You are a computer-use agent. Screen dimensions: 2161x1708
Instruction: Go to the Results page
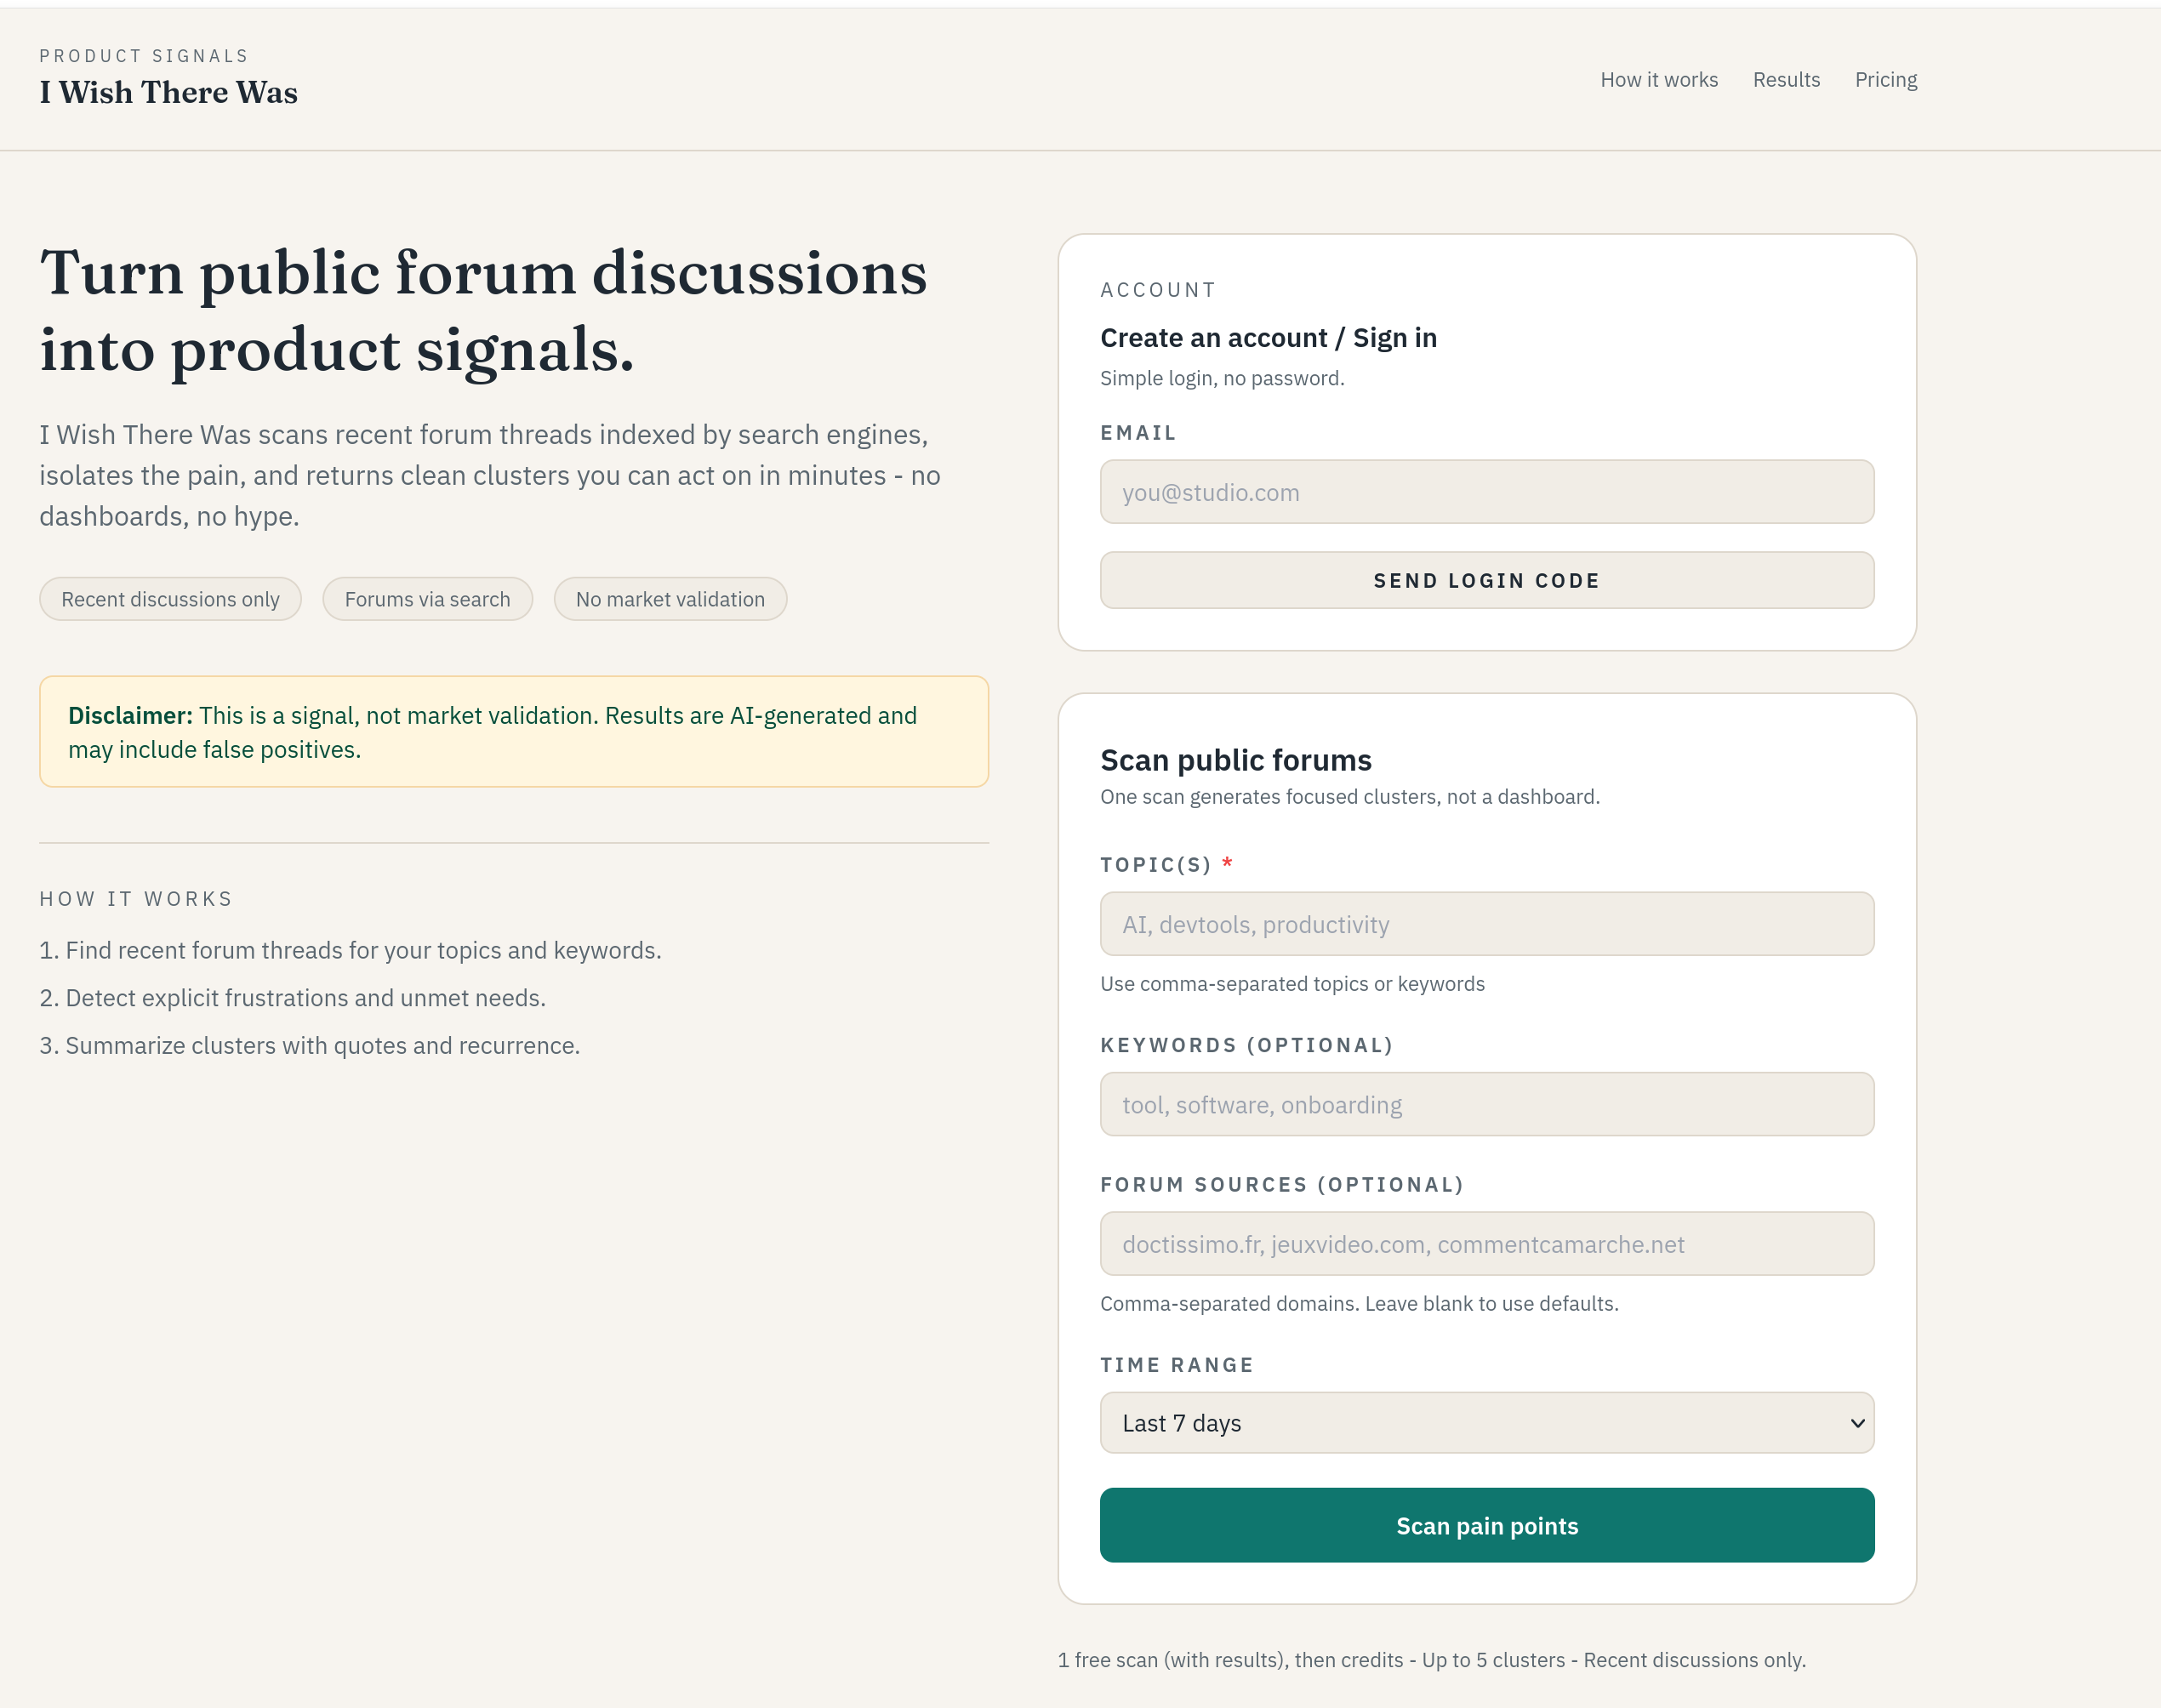(x=1786, y=79)
